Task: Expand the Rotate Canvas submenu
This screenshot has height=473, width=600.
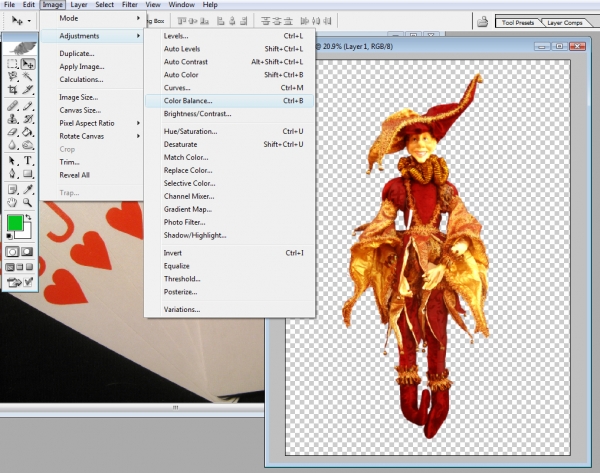Action: [x=92, y=136]
